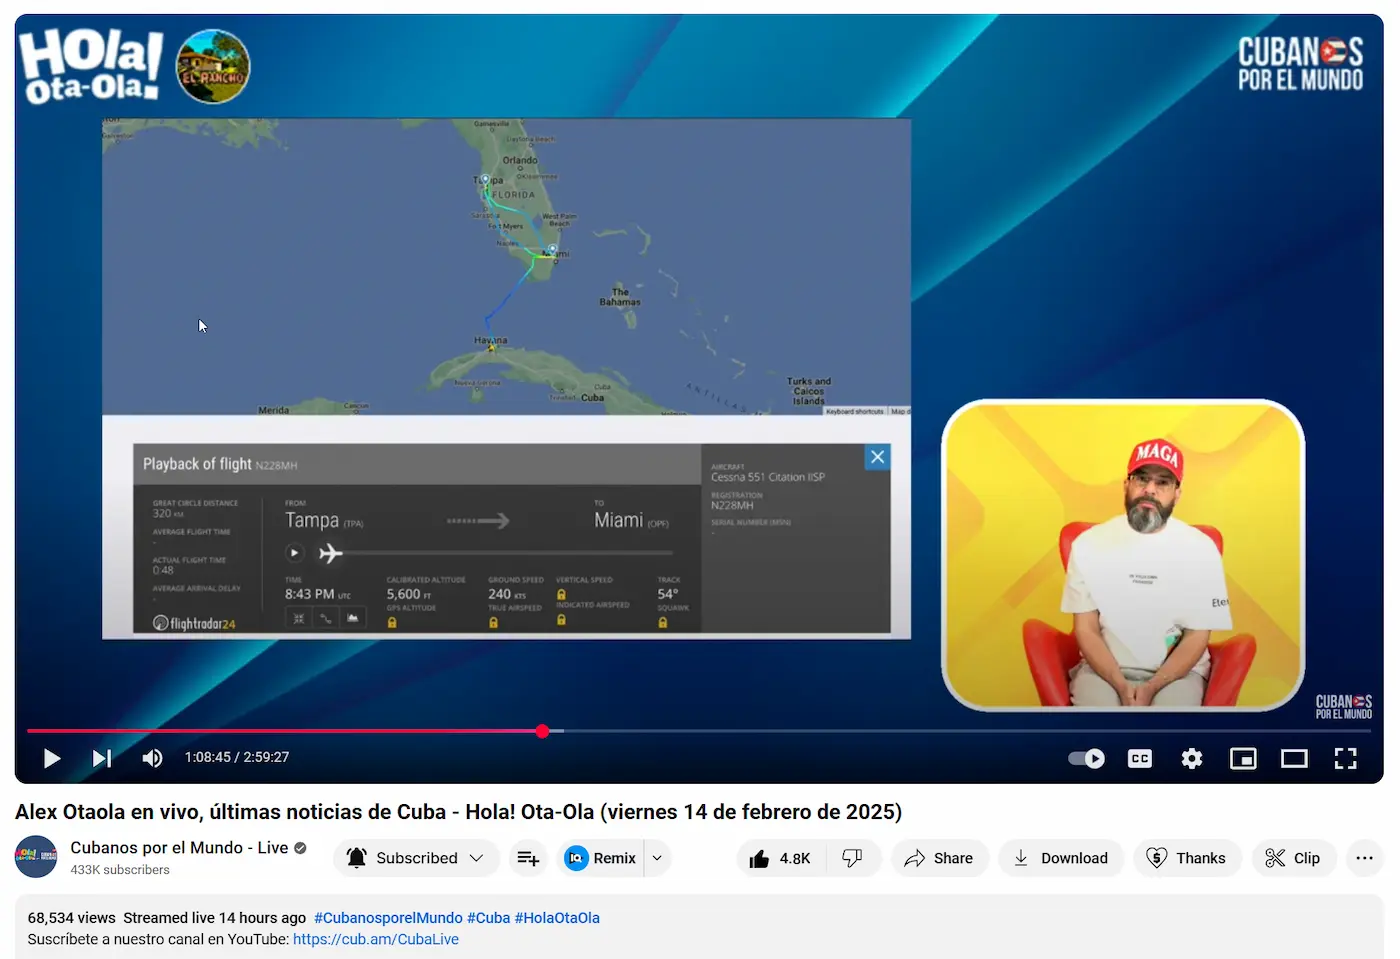The height and width of the screenshot is (959, 1400).
Task: Turn on closed captions
Action: pos(1140,758)
